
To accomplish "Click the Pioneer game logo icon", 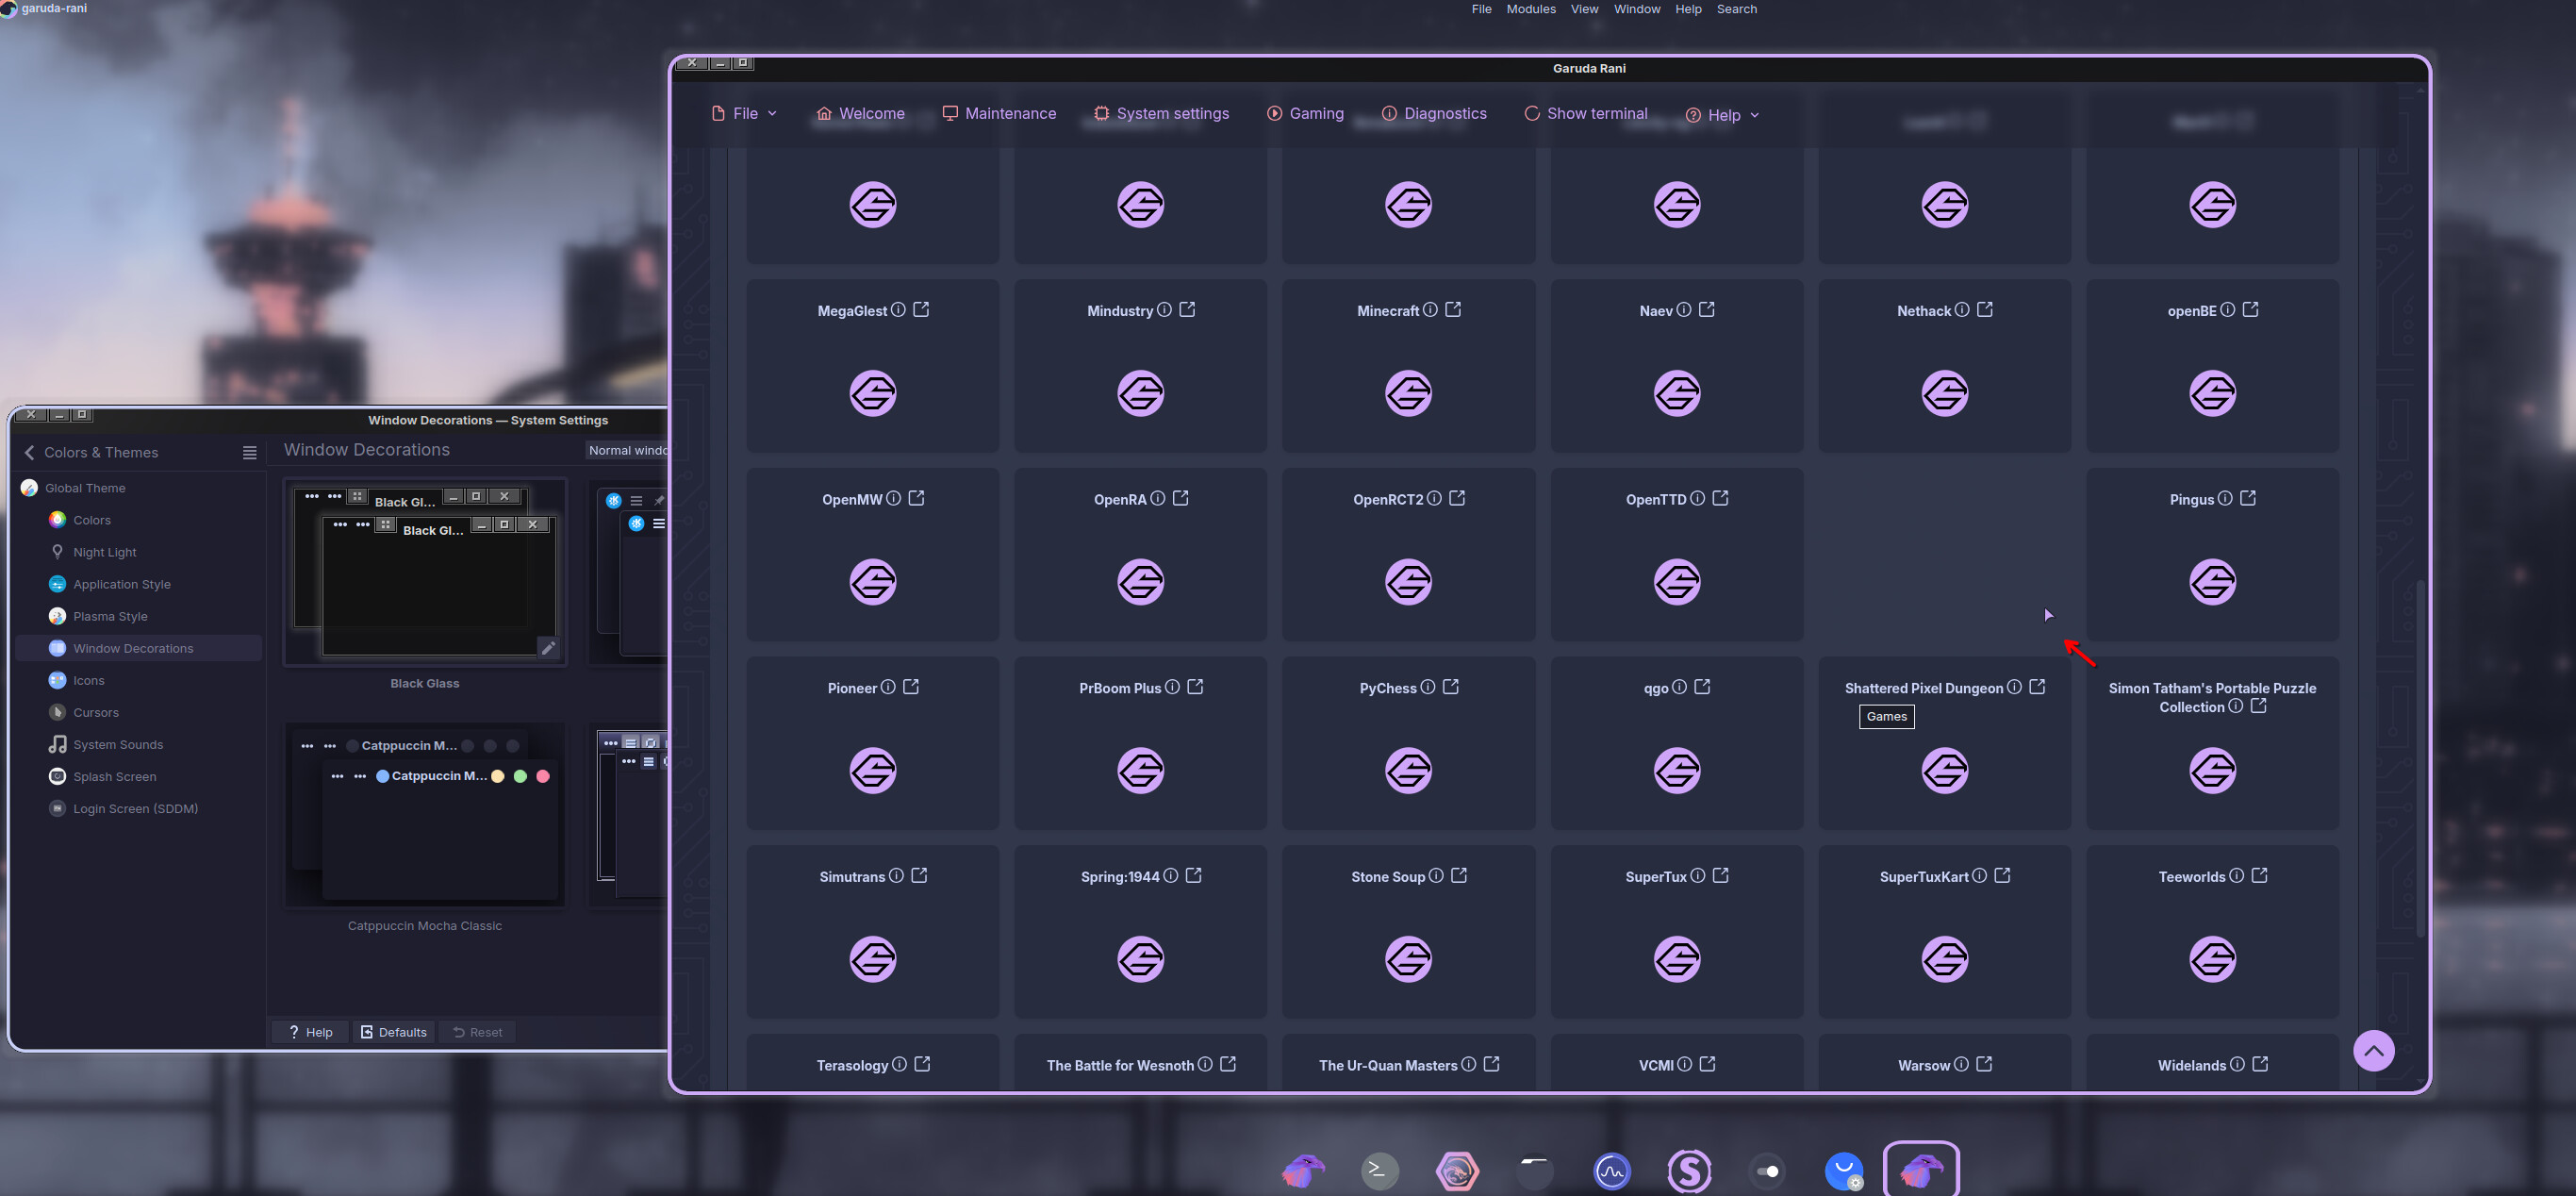I will tap(873, 770).
